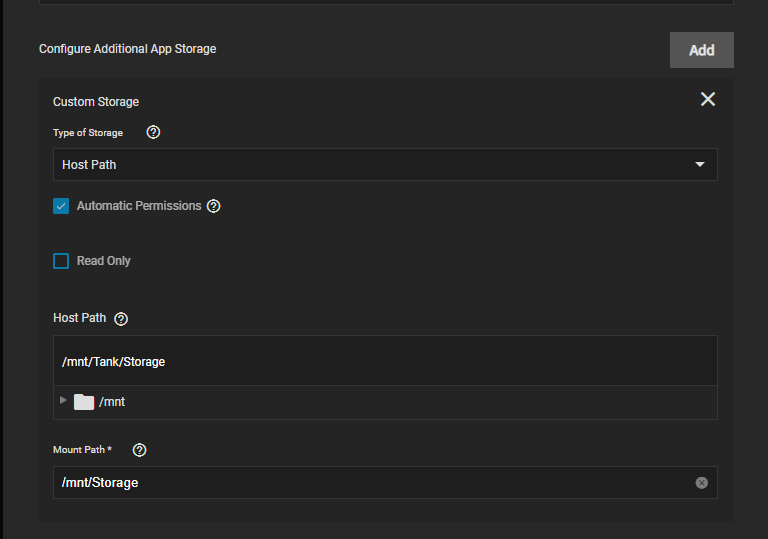The height and width of the screenshot is (539, 768).
Task: Open help for Mount Path
Action: [x=140, y=450]
